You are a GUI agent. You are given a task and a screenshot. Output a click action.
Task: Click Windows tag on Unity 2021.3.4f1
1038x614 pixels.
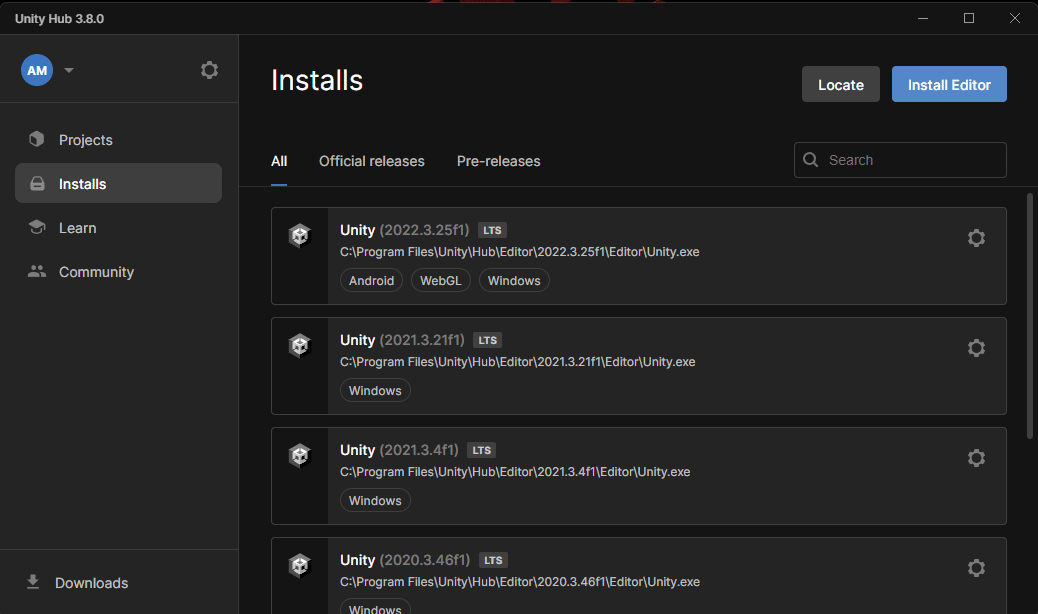375,500
